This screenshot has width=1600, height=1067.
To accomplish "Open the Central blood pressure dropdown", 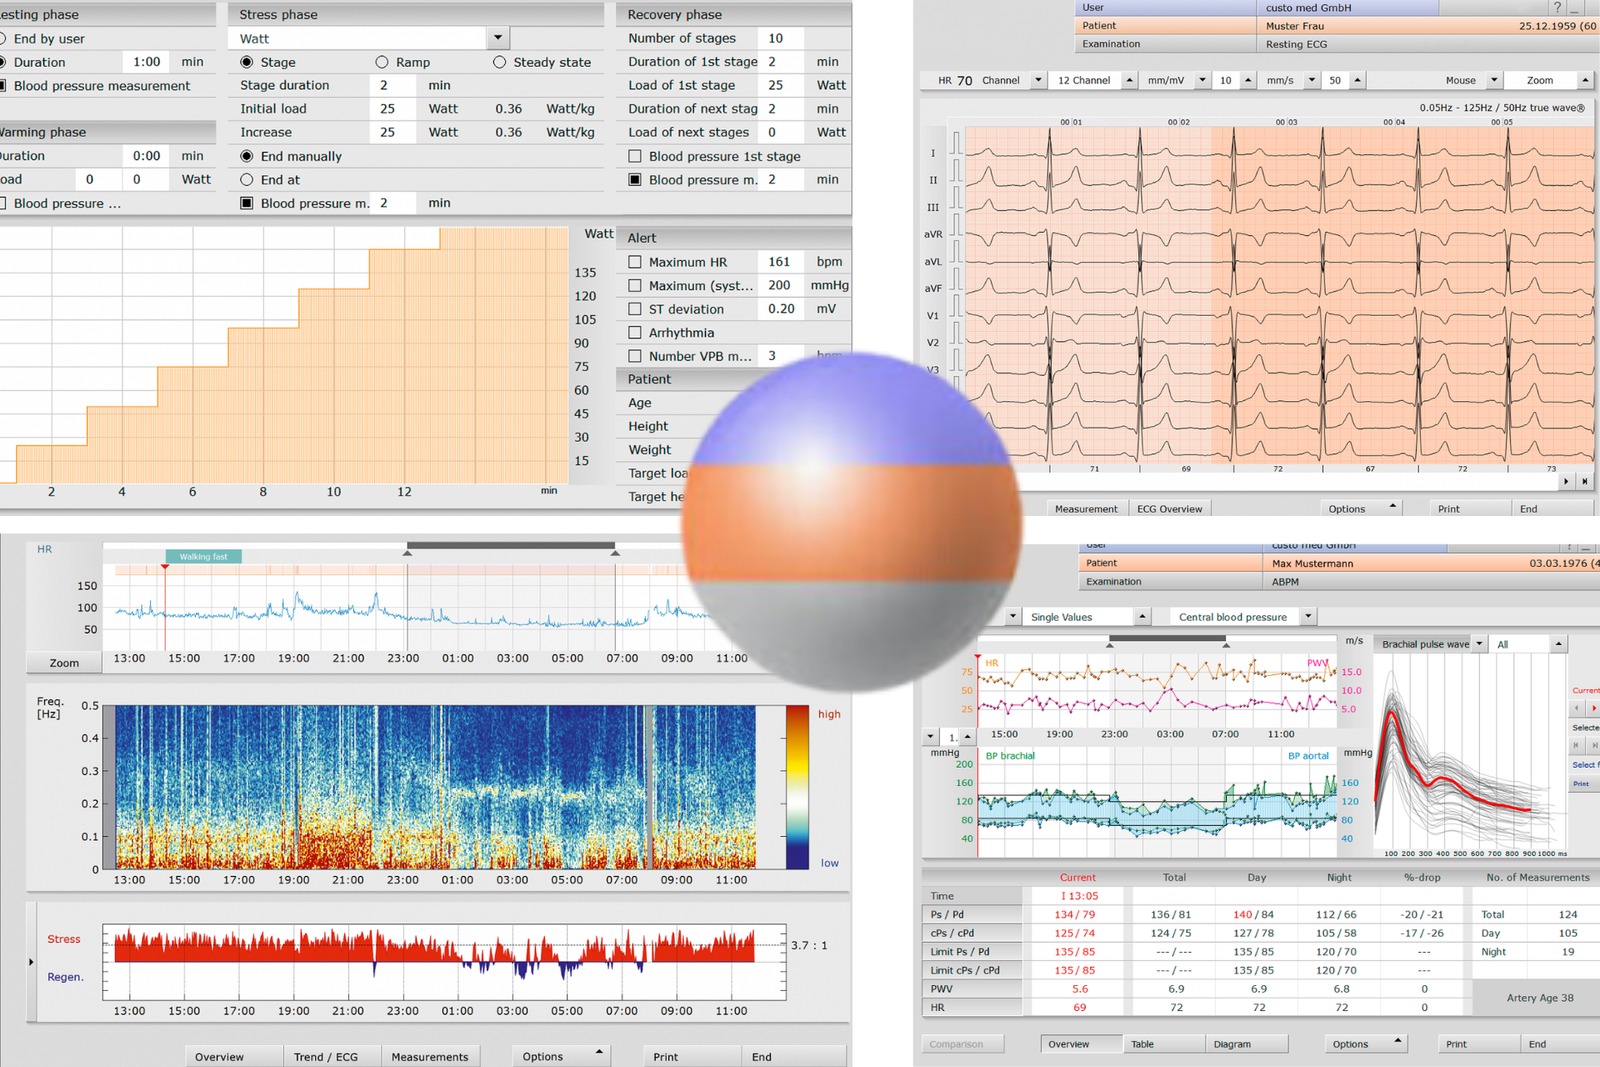I will point(1308,616).
